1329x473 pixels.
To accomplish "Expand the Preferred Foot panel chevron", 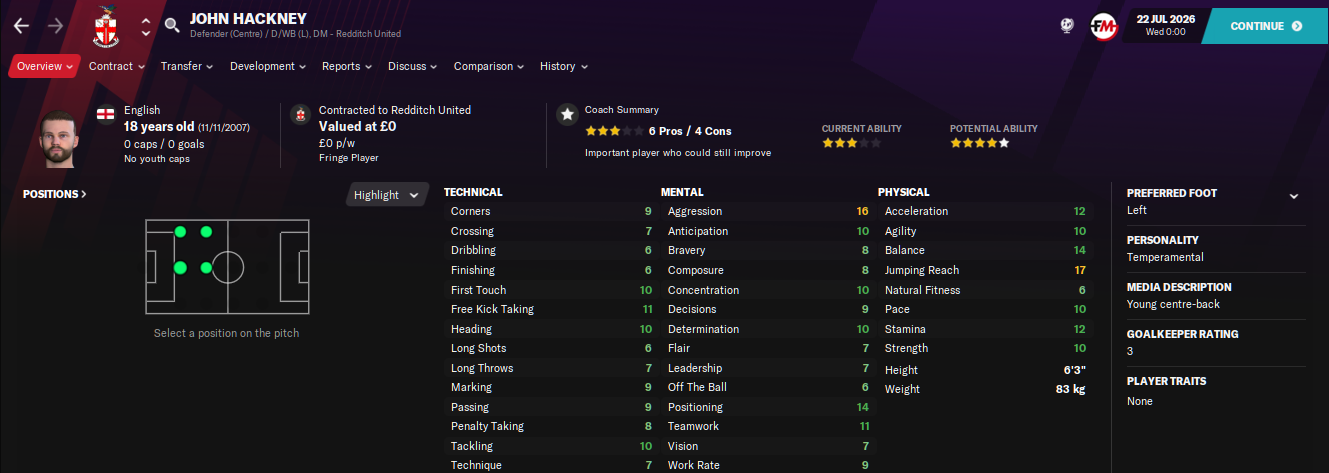I will [1294, 196].
